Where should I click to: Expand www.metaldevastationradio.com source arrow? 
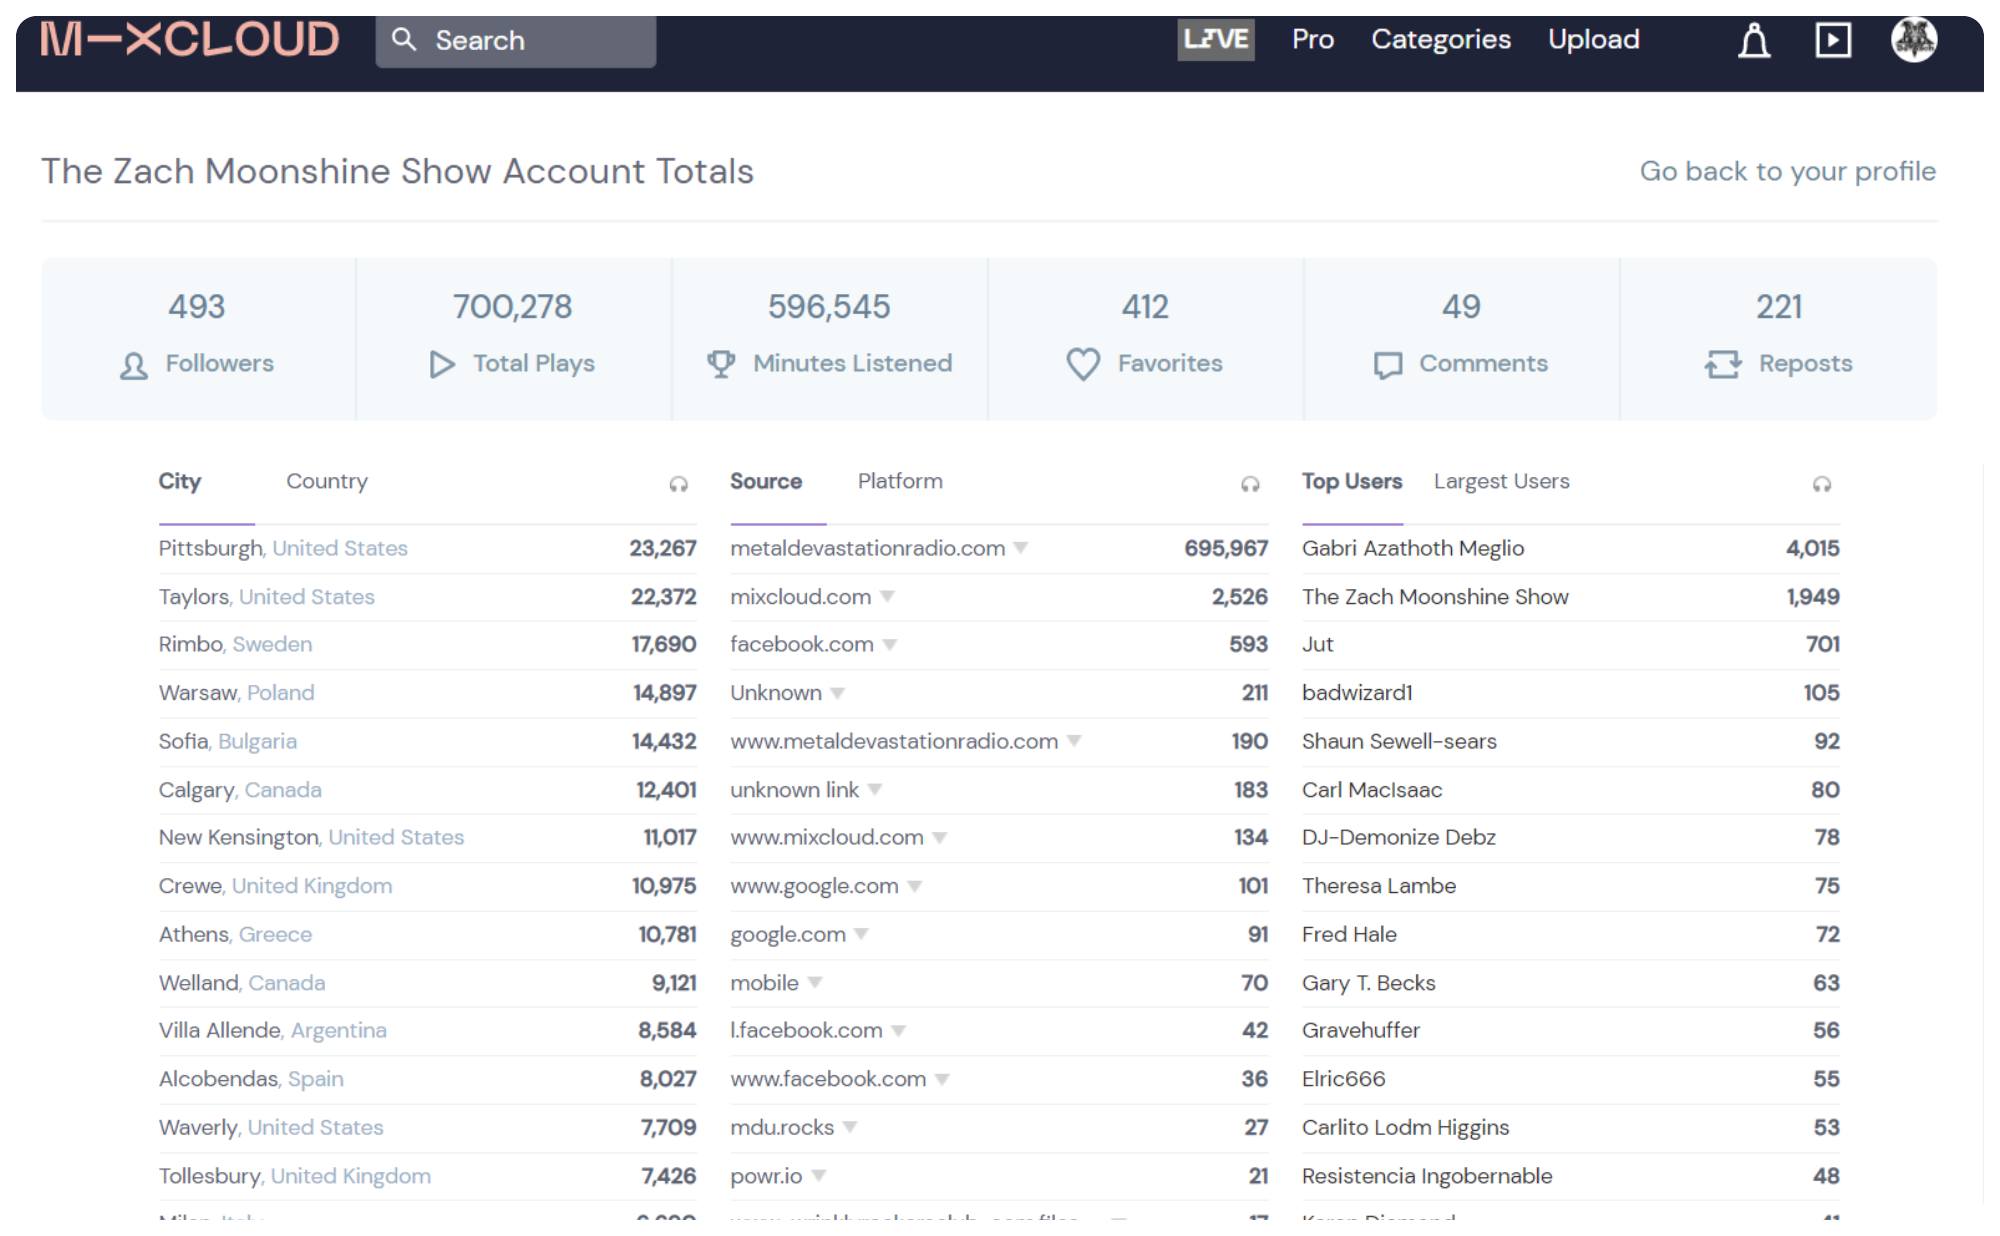pyautogui.click(x=1074, y=741)
